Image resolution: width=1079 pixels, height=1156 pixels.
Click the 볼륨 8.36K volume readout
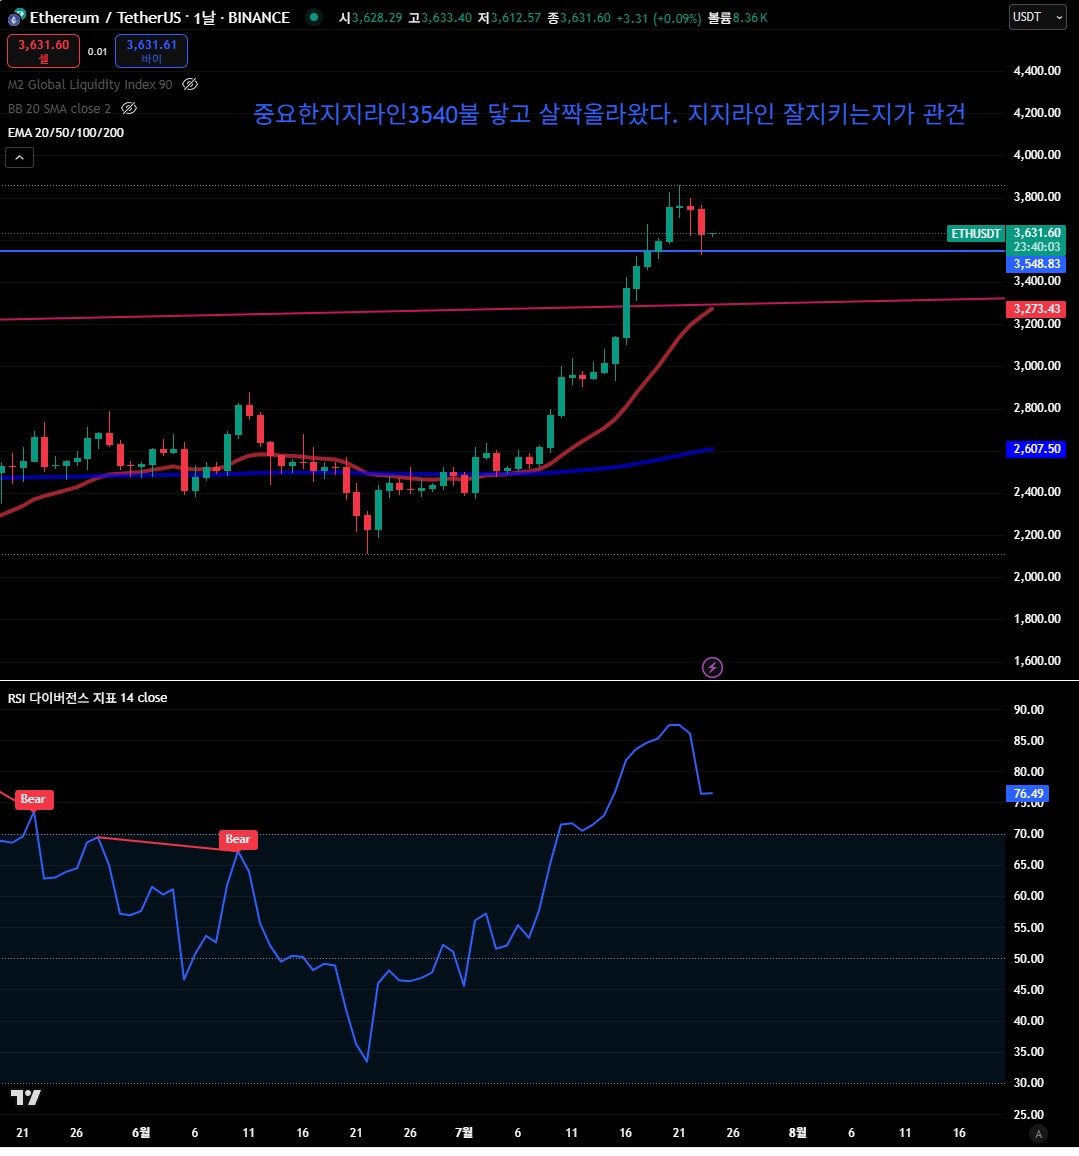click(738, 18)
